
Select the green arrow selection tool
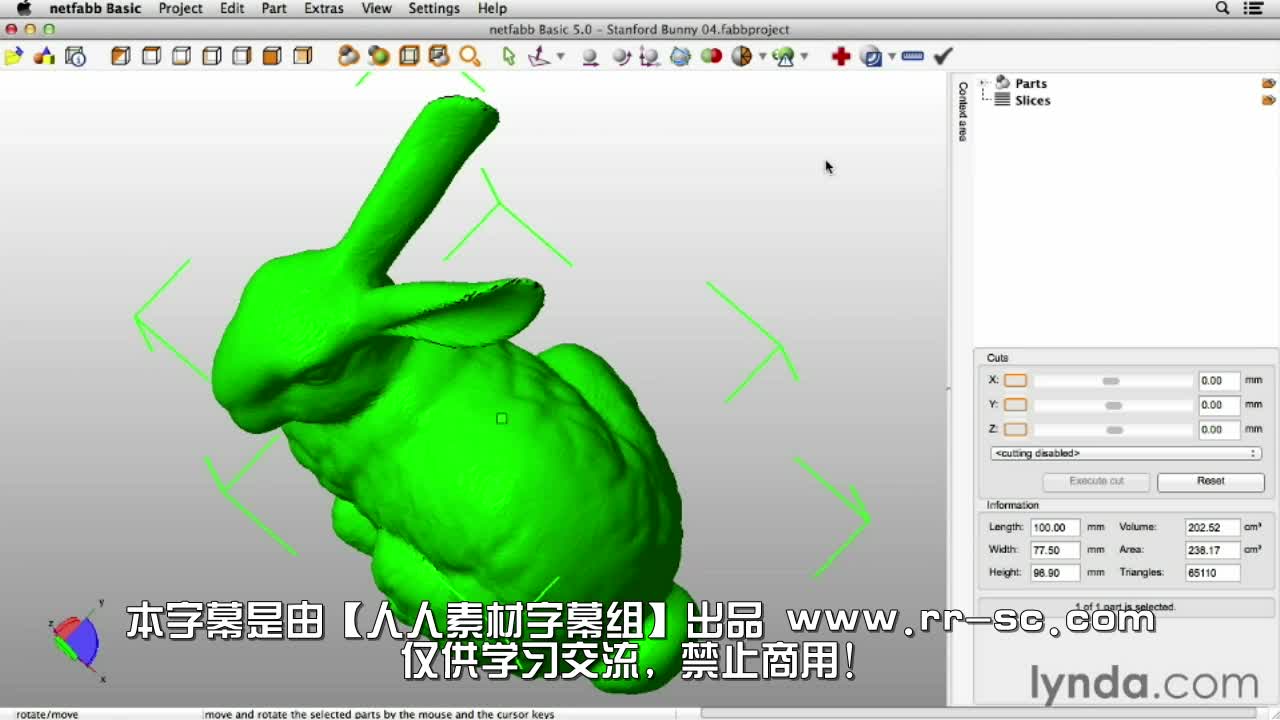click(509, 56)
